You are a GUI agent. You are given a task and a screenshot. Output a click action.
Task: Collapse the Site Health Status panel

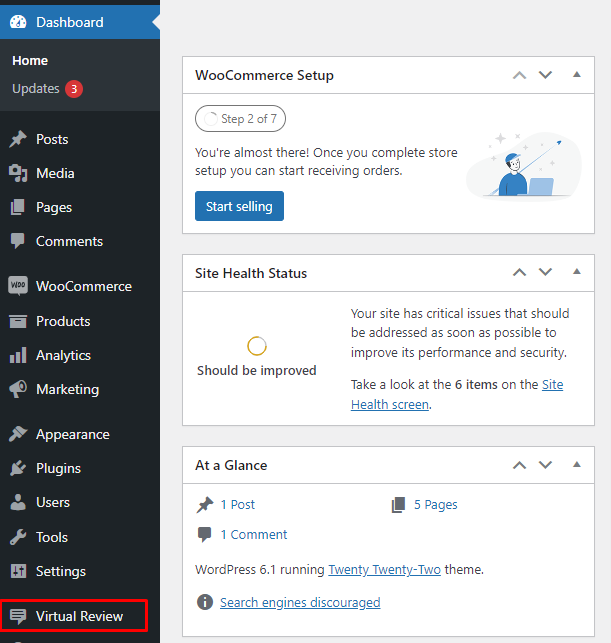point(577,271)
